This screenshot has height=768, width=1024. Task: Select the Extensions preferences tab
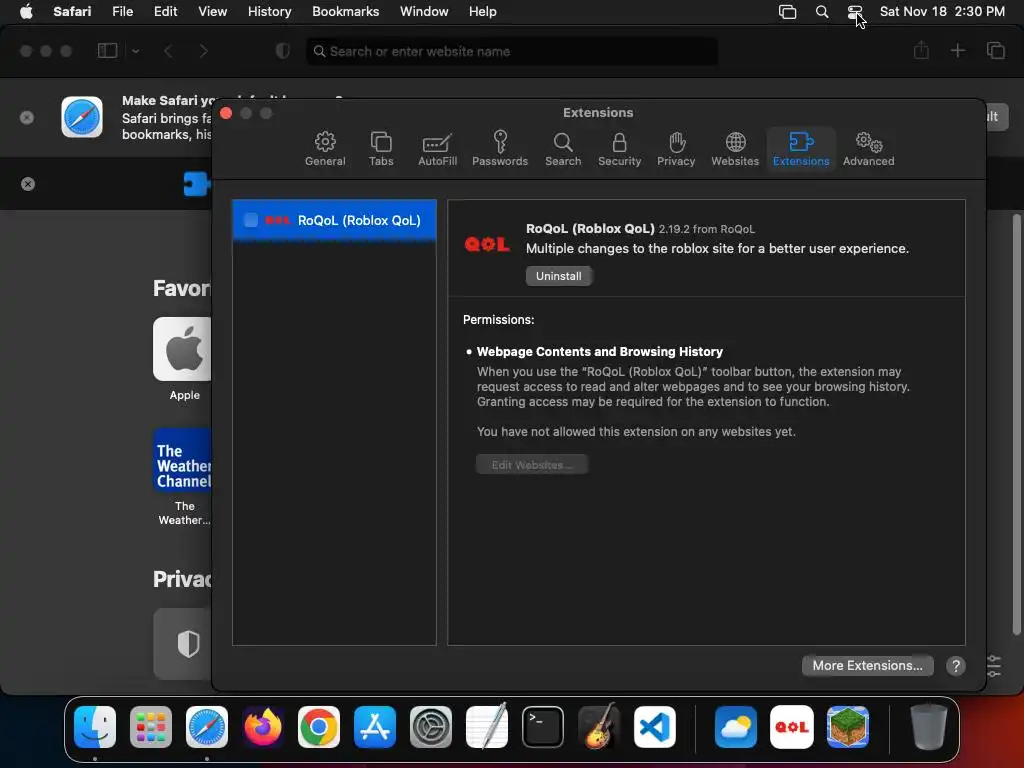(801, 149)
